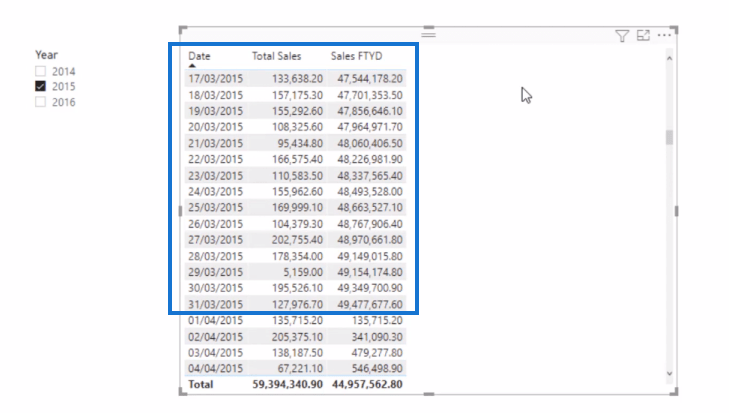Viewport: 729px width, 413px height.
Task: Click the Year slicer title
Action: 46,55
